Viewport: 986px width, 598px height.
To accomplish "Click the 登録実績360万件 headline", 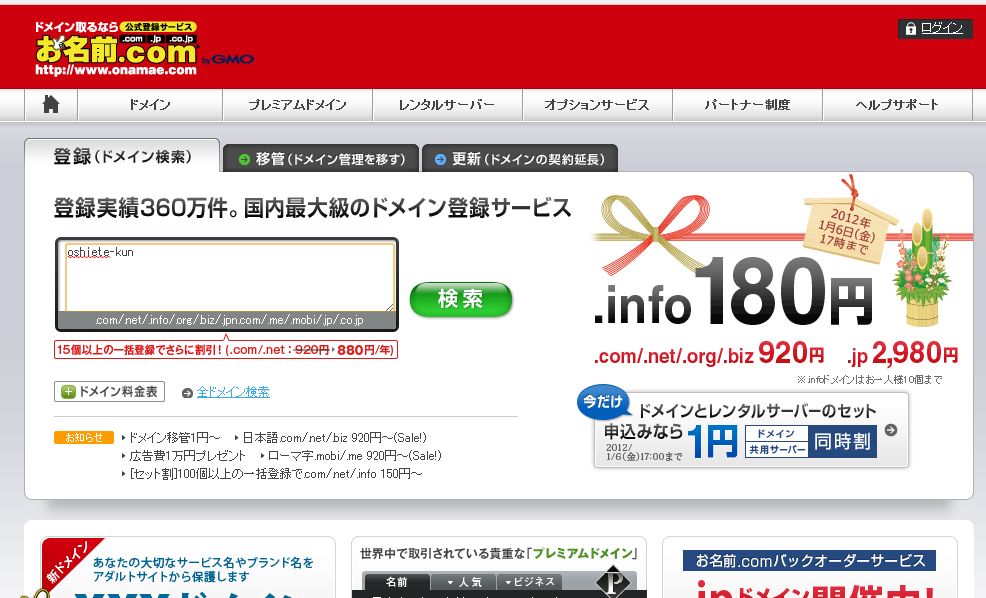I will click(312, 208).
